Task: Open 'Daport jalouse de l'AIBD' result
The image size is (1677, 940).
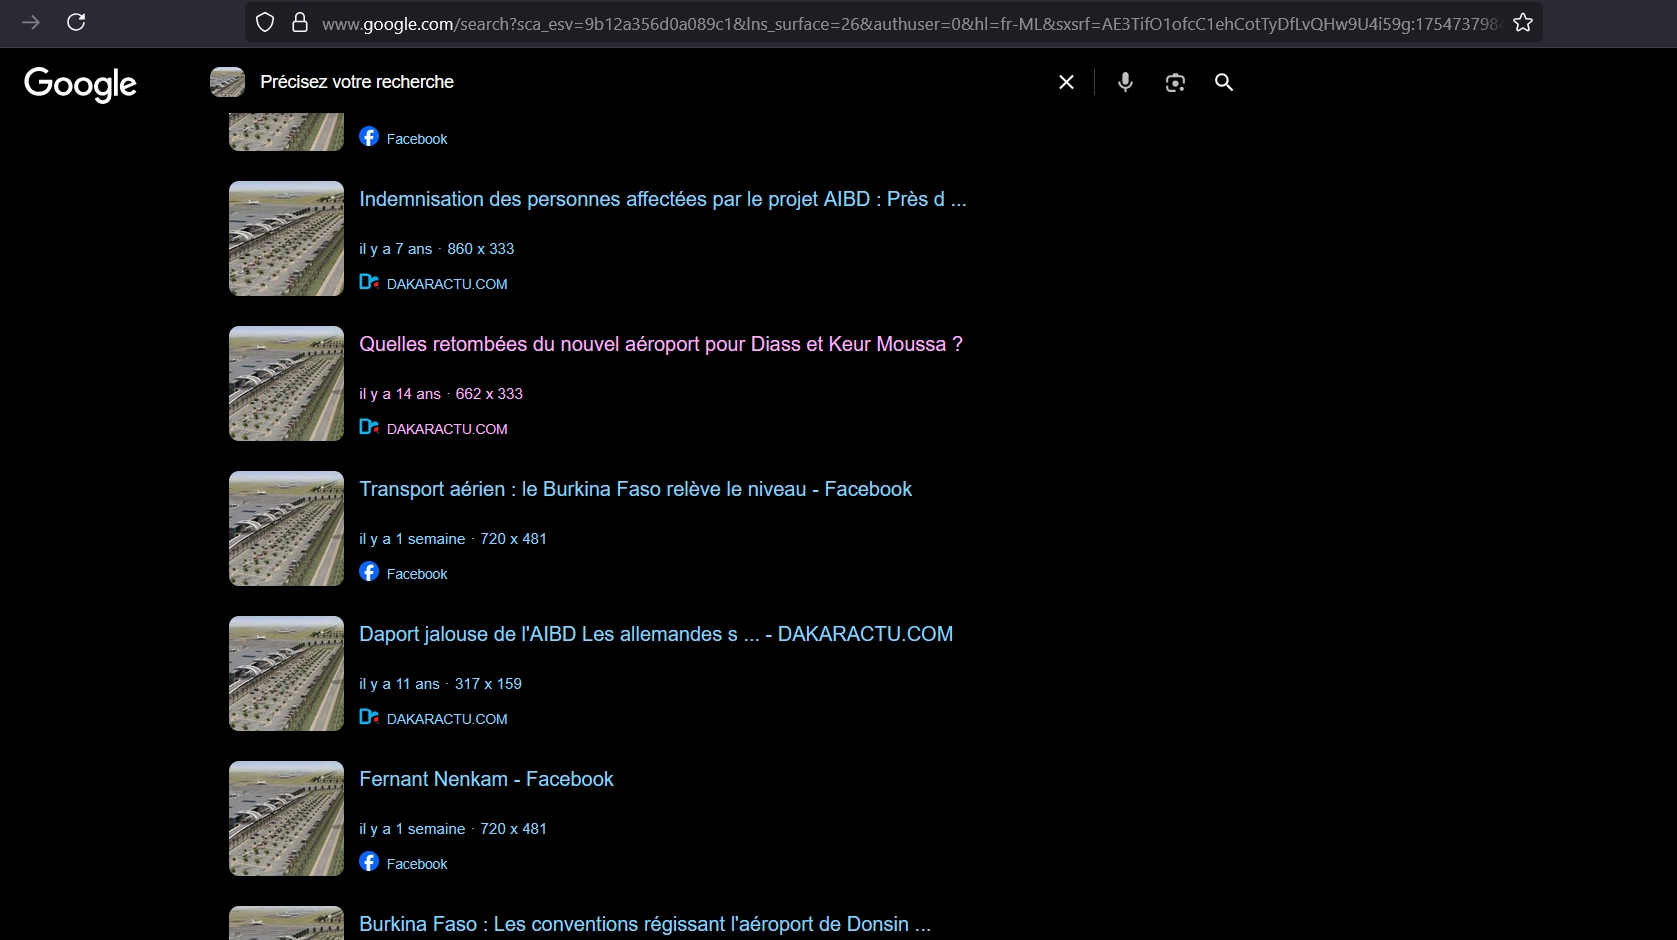Action: [655, 634]
